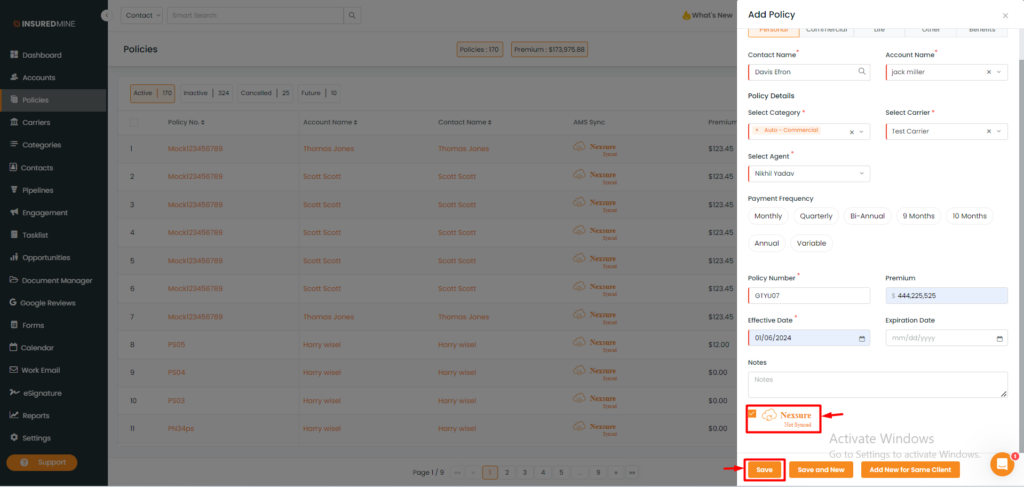Open the chat bubble widget

click(x=1002, y=463)
